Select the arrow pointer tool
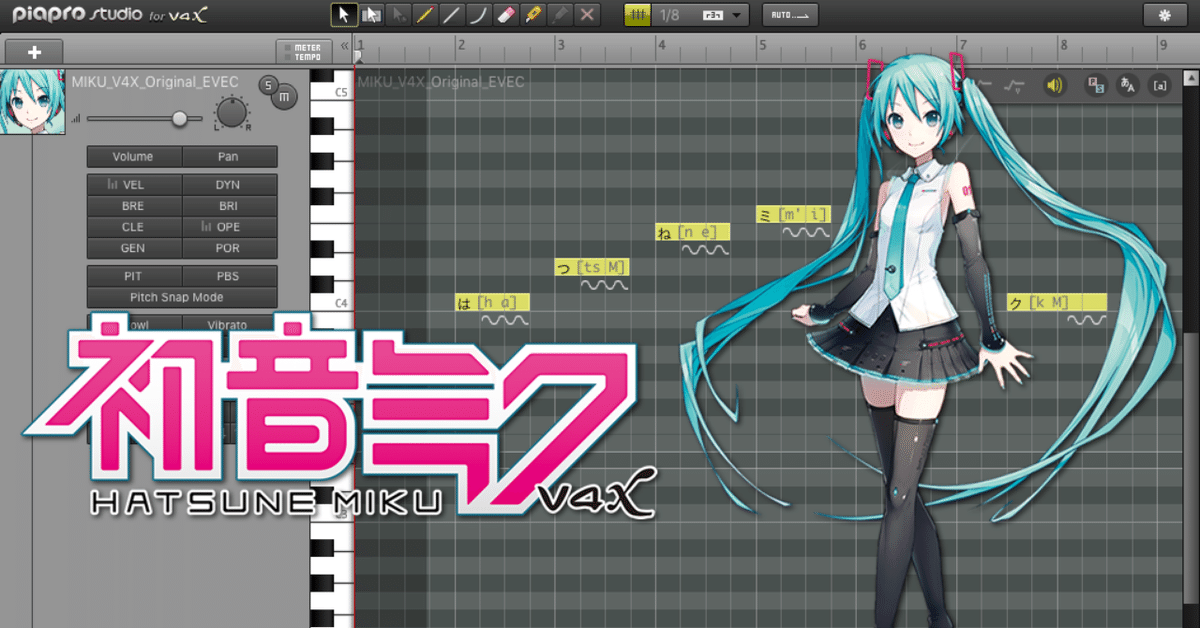This screenshot has height=628, width=1200. [x=344, y=15]
